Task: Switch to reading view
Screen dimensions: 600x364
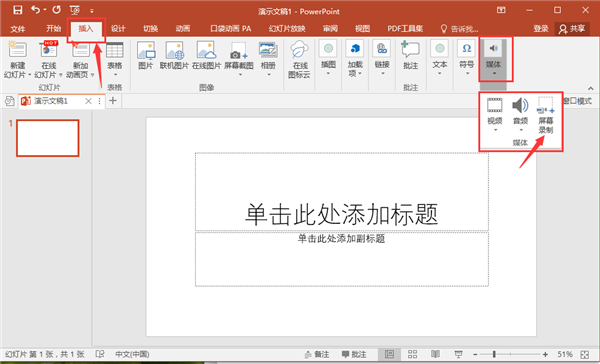Action: [x=435, y=354]
